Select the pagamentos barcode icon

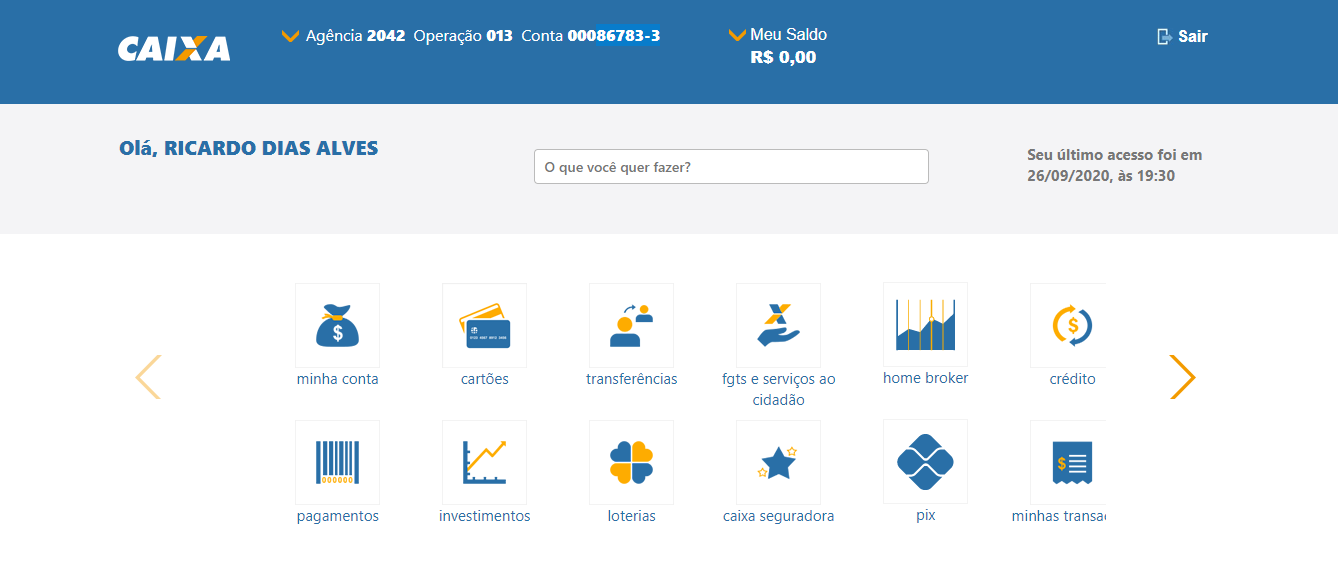[337, 463]
